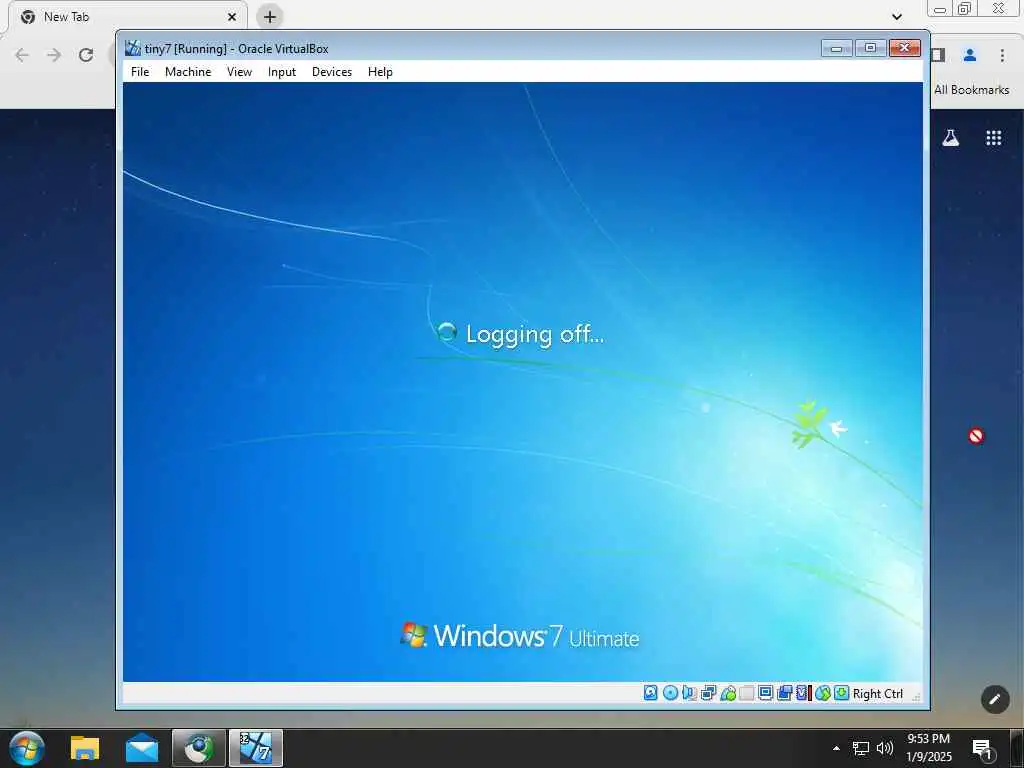
Task: Click the Customize Chrome pencil button
Action: pyautogui.click(x=995, y=699)
